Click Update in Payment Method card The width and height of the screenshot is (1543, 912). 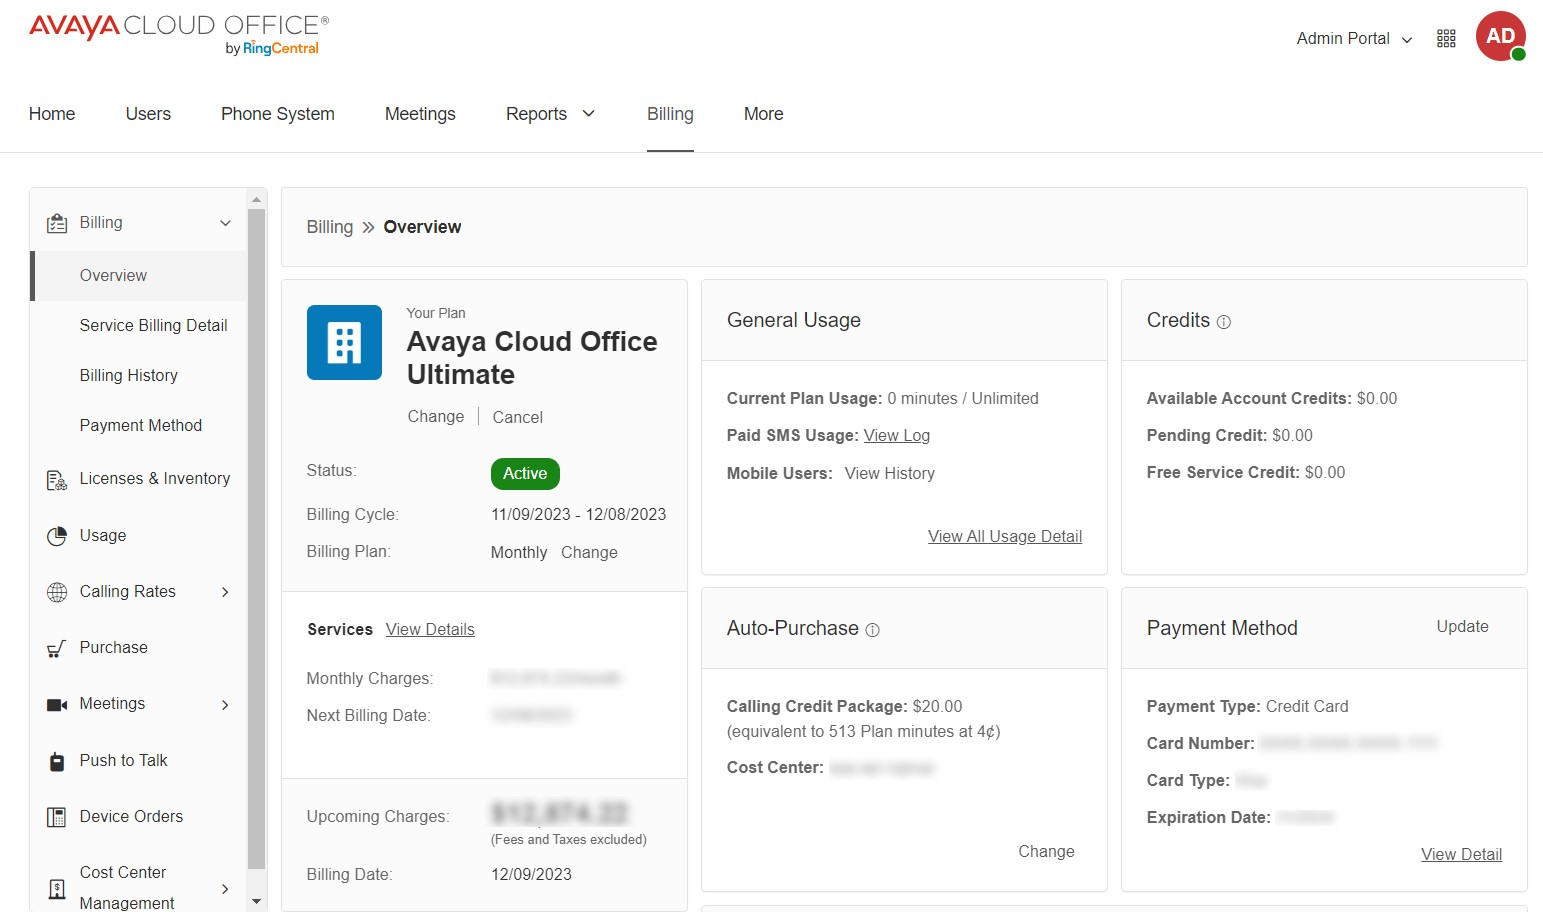(1462, 627)
